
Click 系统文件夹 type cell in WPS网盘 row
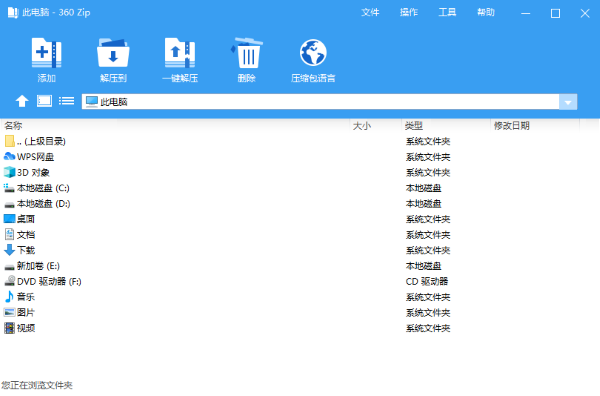[x=428, y=157]
